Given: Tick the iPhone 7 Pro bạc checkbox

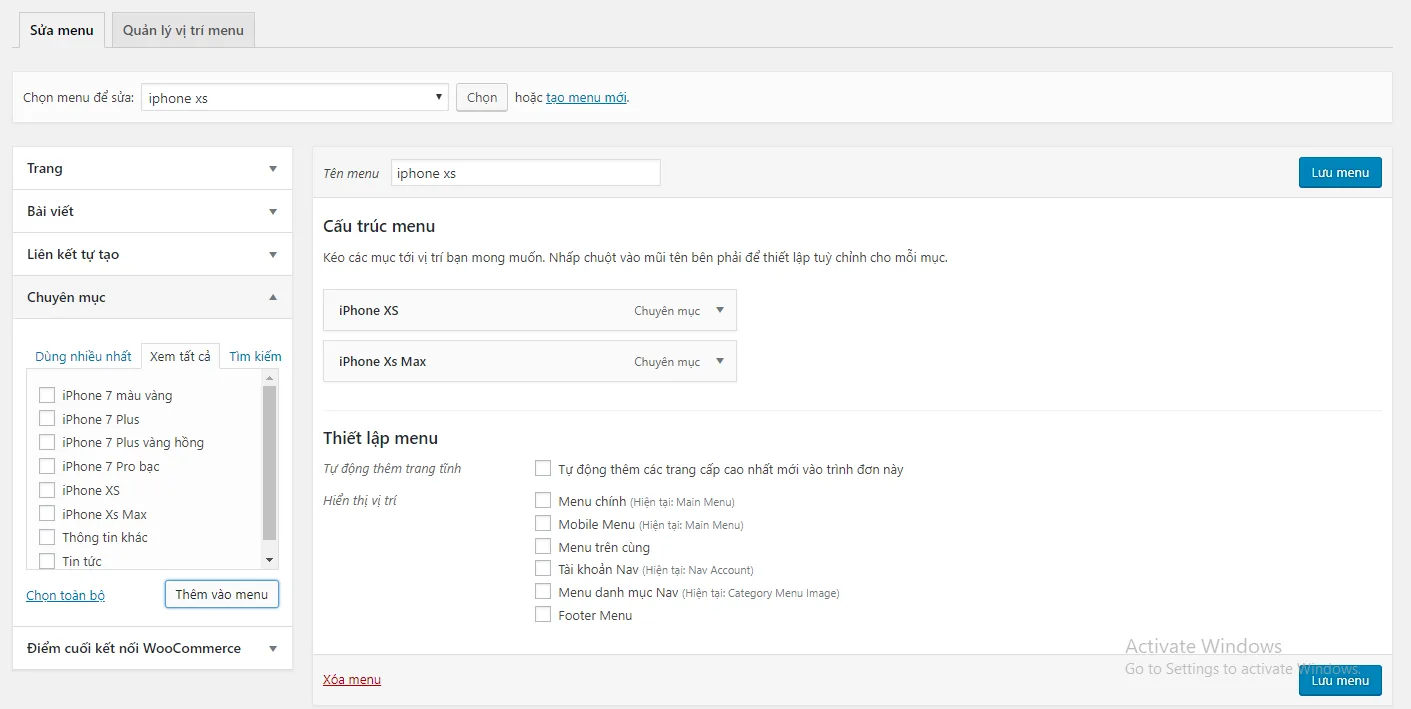Looking at the screenshot, I should [46, 466].
